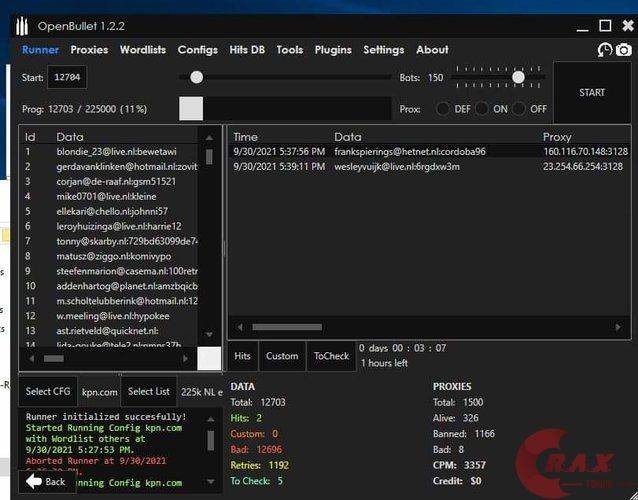The image size is (638, 500).
Task: Click the Bots count slider handle
Action: (x=518, y=77)
